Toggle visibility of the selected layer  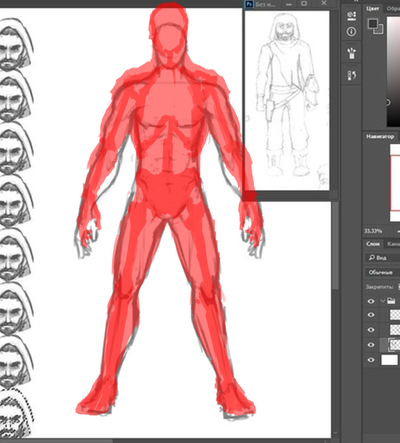tap(371, 345)
